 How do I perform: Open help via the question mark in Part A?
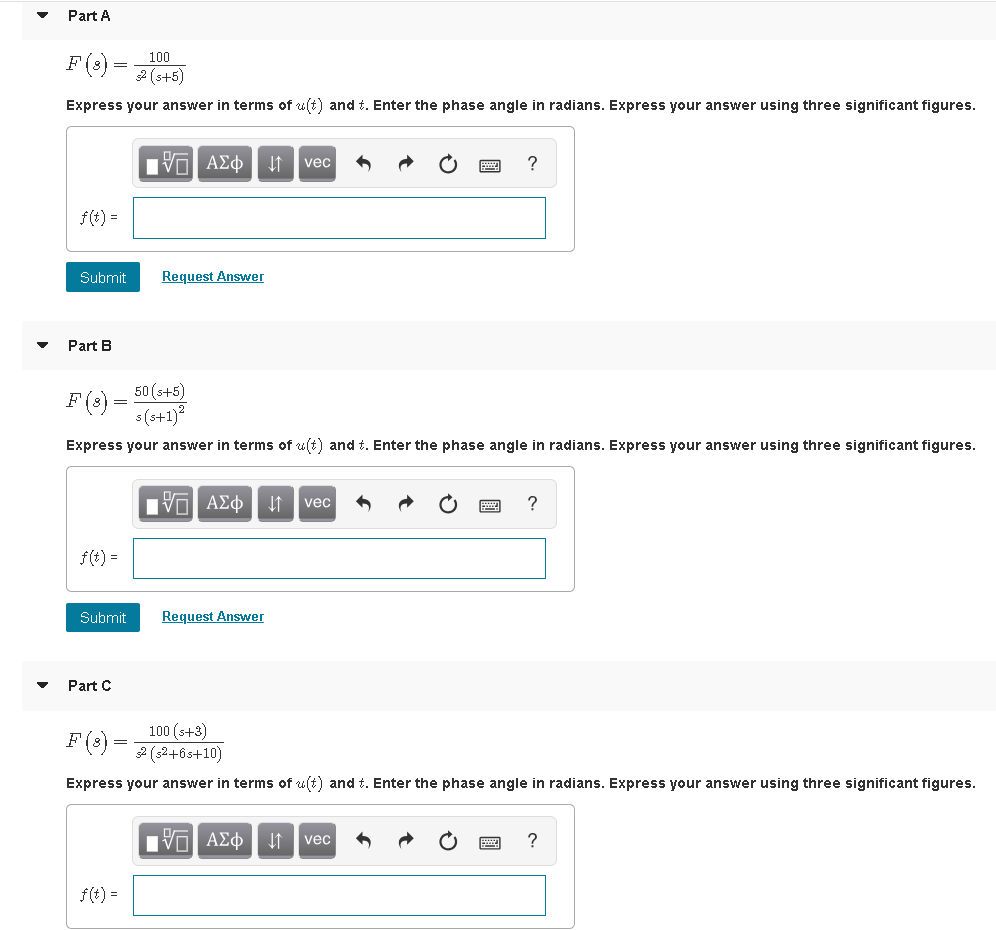pos(532,163)
